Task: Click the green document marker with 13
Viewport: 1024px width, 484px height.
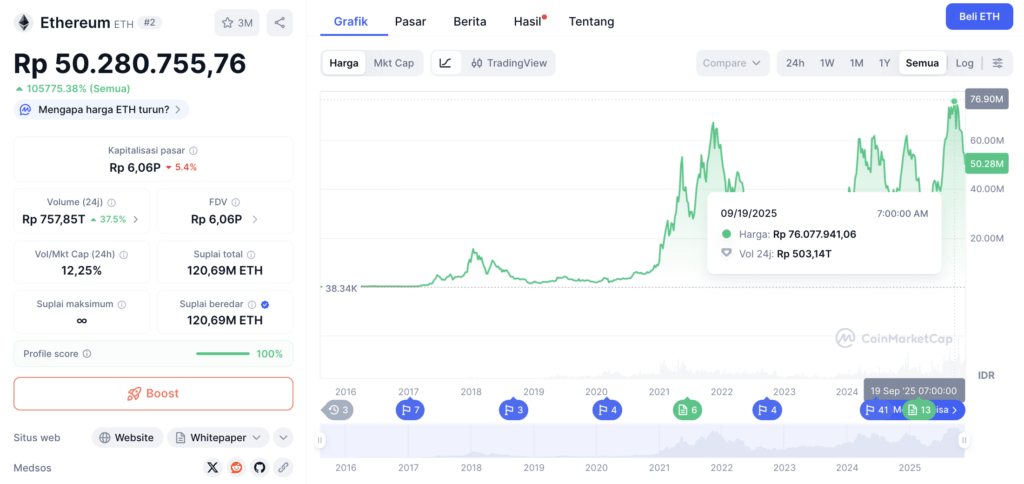Action: pyautogui.click(x=919, y=410)
